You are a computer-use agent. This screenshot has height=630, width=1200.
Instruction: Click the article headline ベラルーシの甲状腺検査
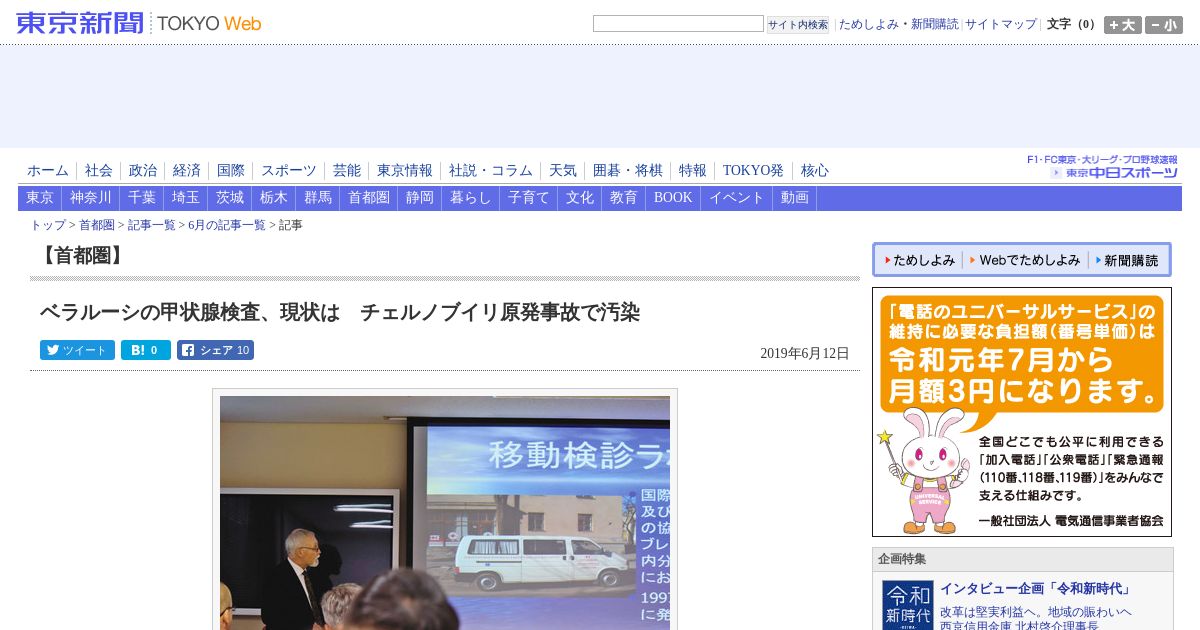[x=340, y=313]
